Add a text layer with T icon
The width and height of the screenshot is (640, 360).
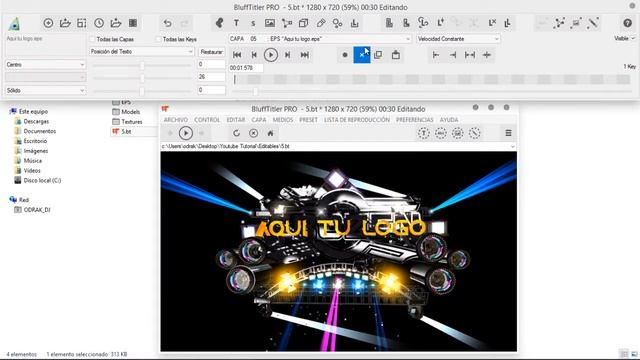tap(236, 23)
